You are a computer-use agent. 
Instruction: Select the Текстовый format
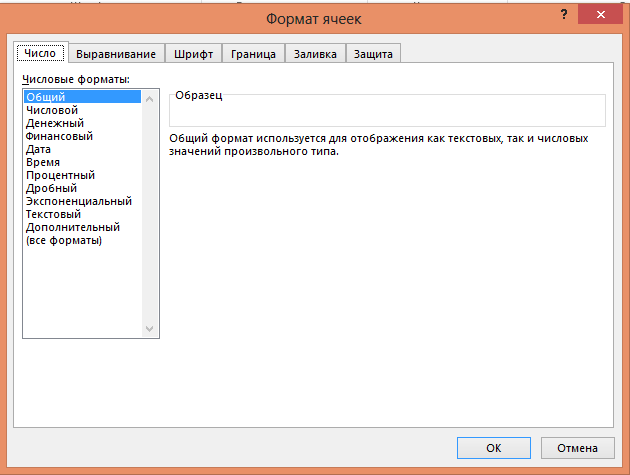pyautogui.click(x=82, y=214)
